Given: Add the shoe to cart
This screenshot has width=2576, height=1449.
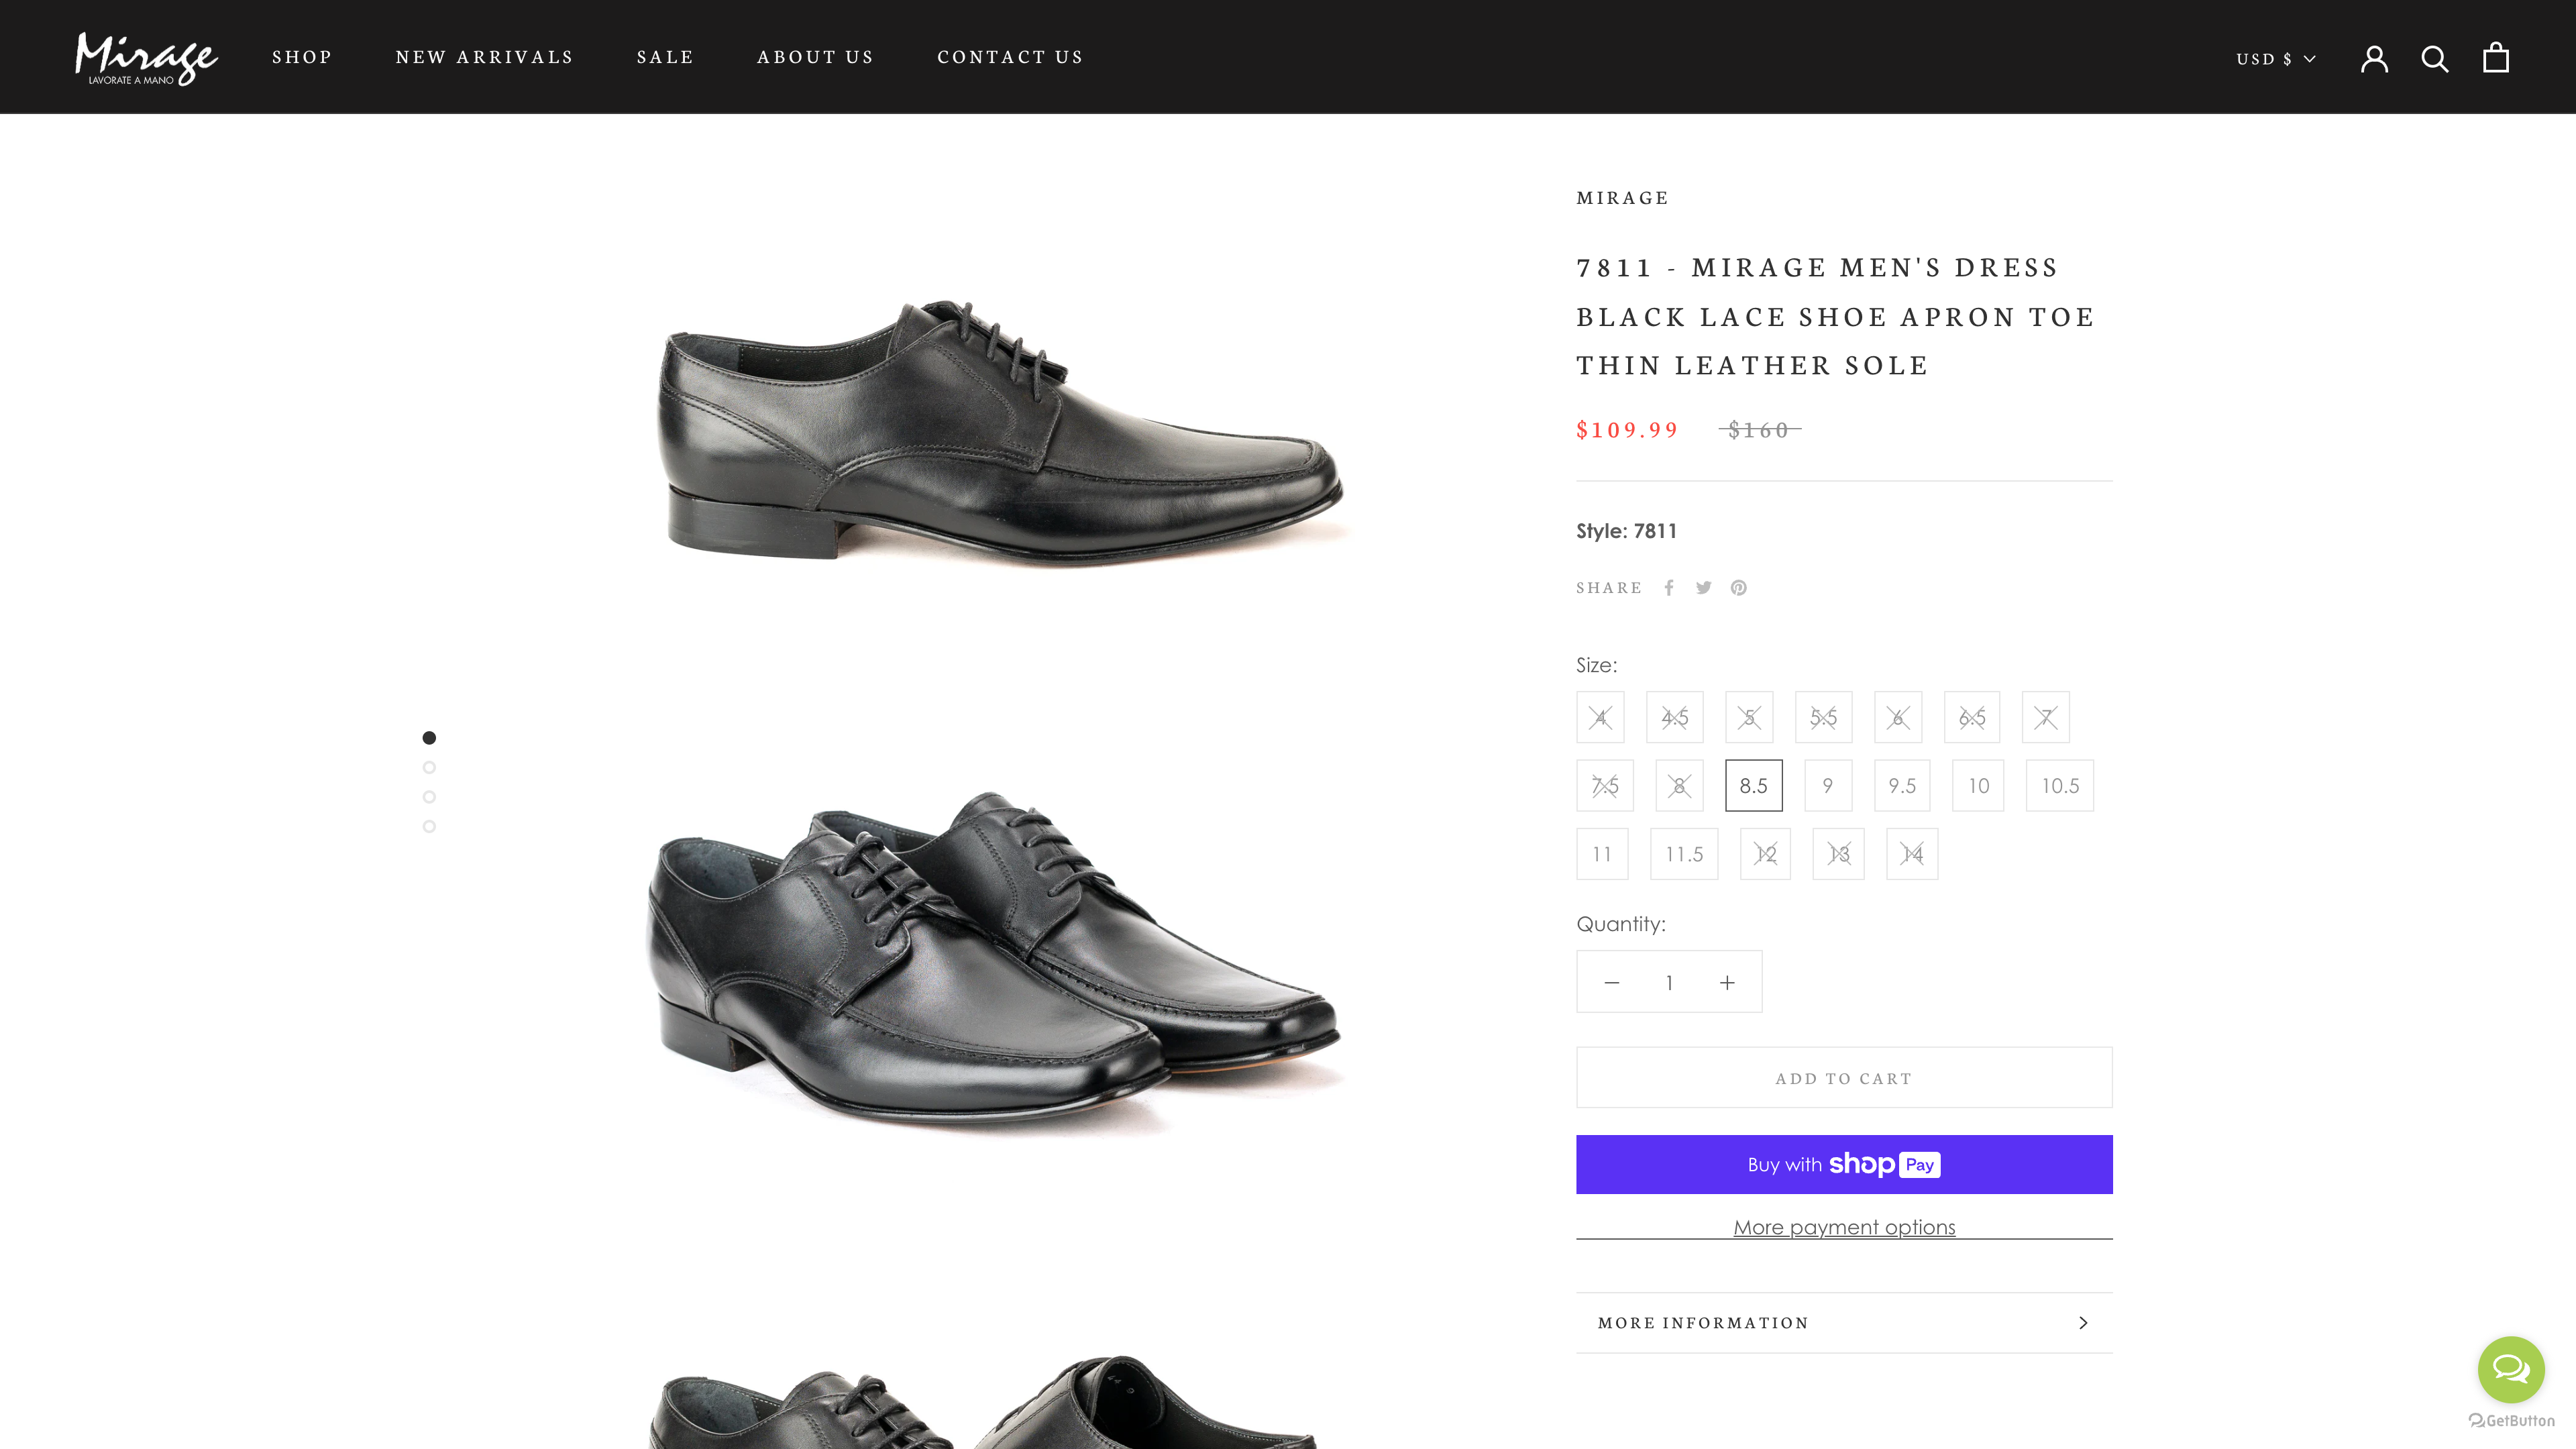Looking at the screenshot, I should pos(1843,1077).
